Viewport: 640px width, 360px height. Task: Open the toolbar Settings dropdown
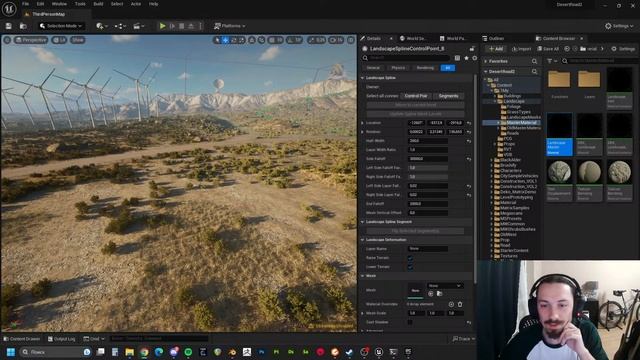tap(619, 26)
